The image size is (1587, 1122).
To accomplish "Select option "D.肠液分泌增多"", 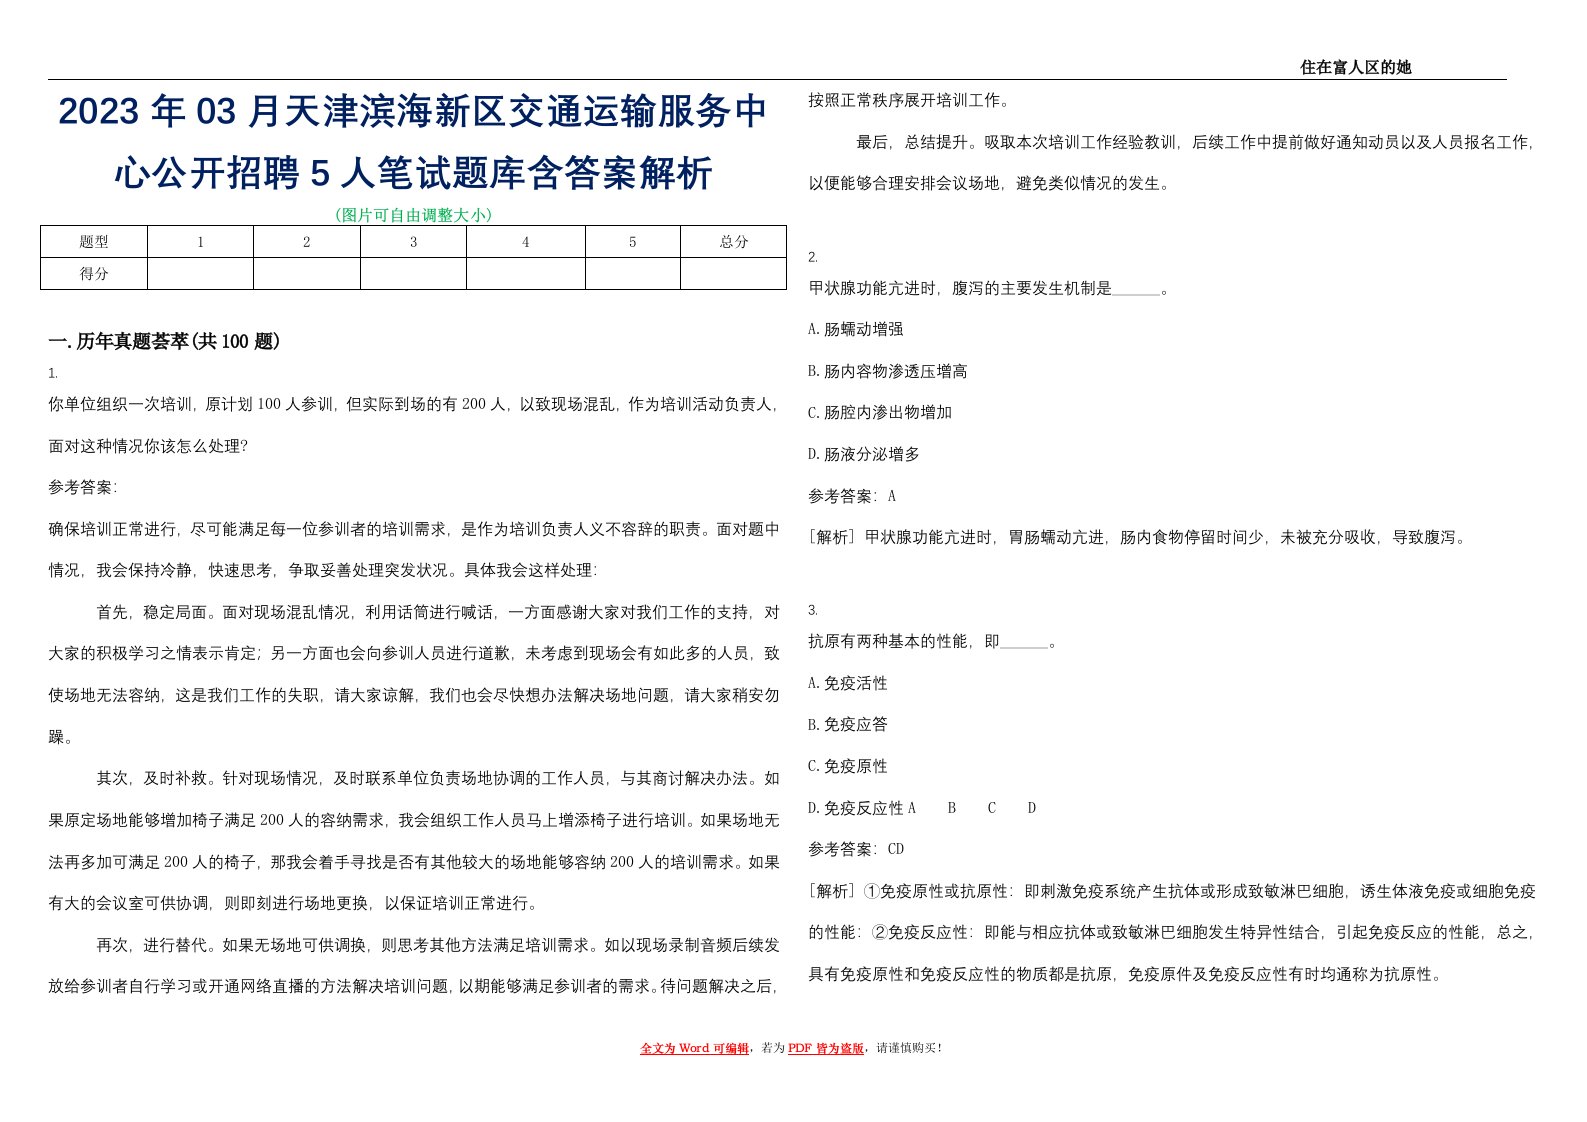I will click(864, 454).
